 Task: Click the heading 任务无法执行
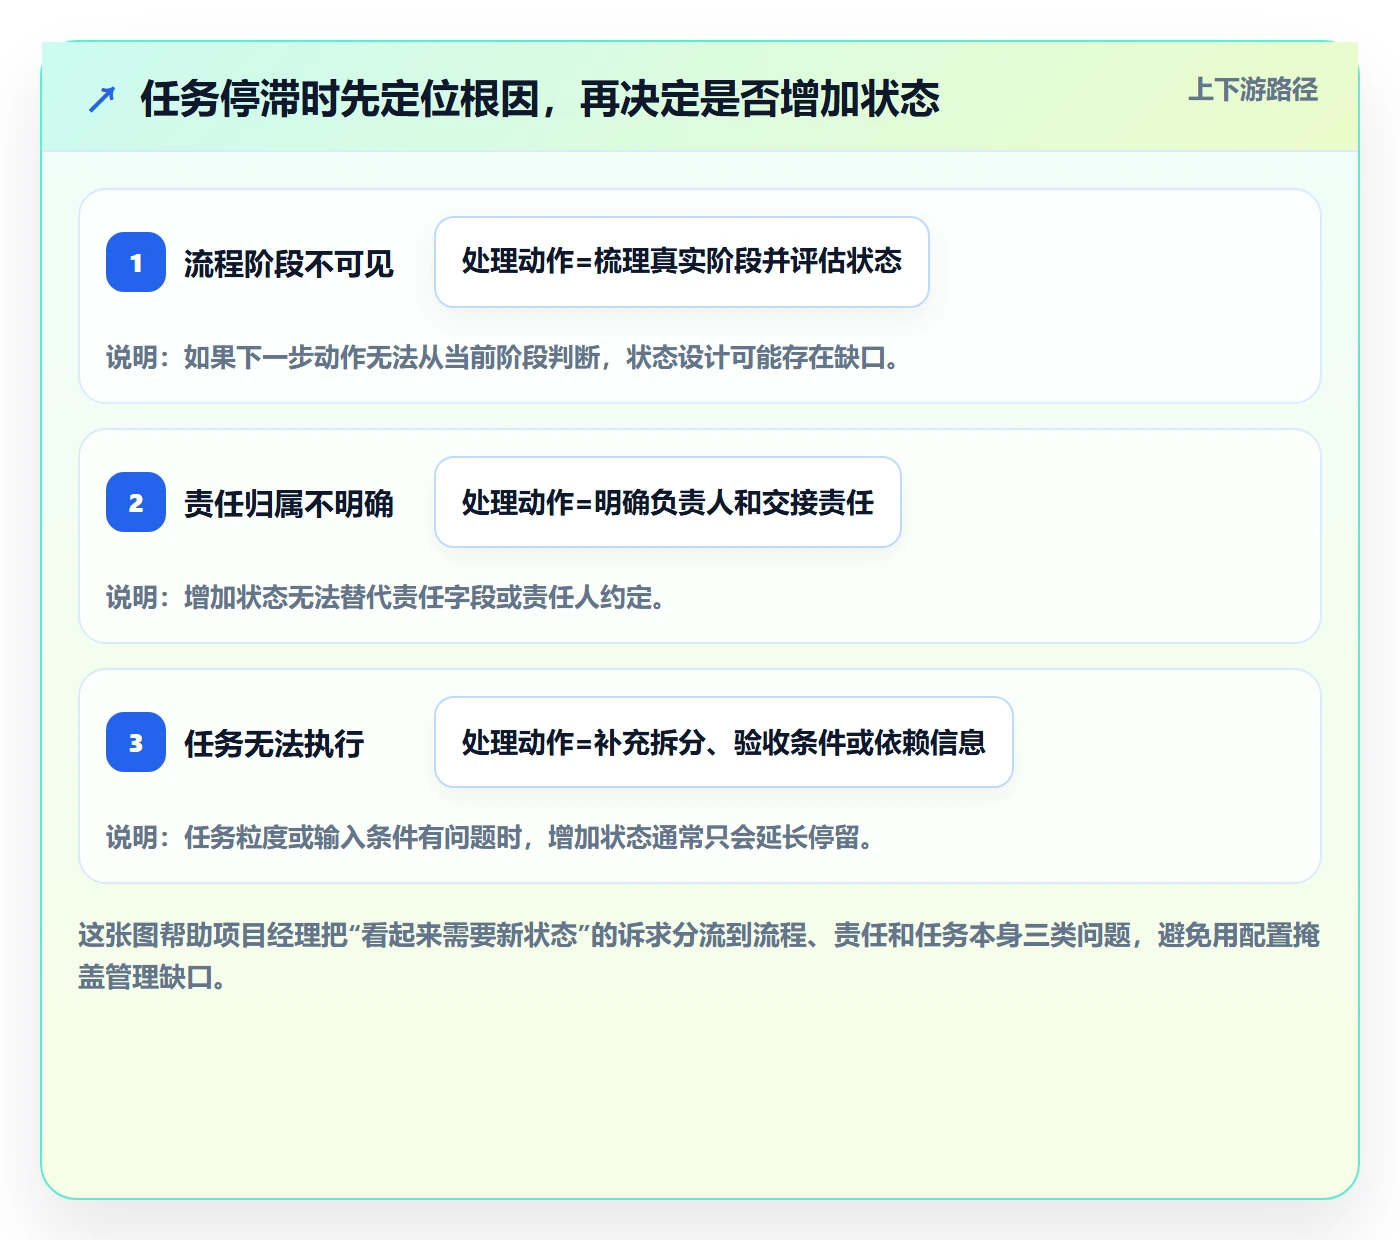pos(274,744)
